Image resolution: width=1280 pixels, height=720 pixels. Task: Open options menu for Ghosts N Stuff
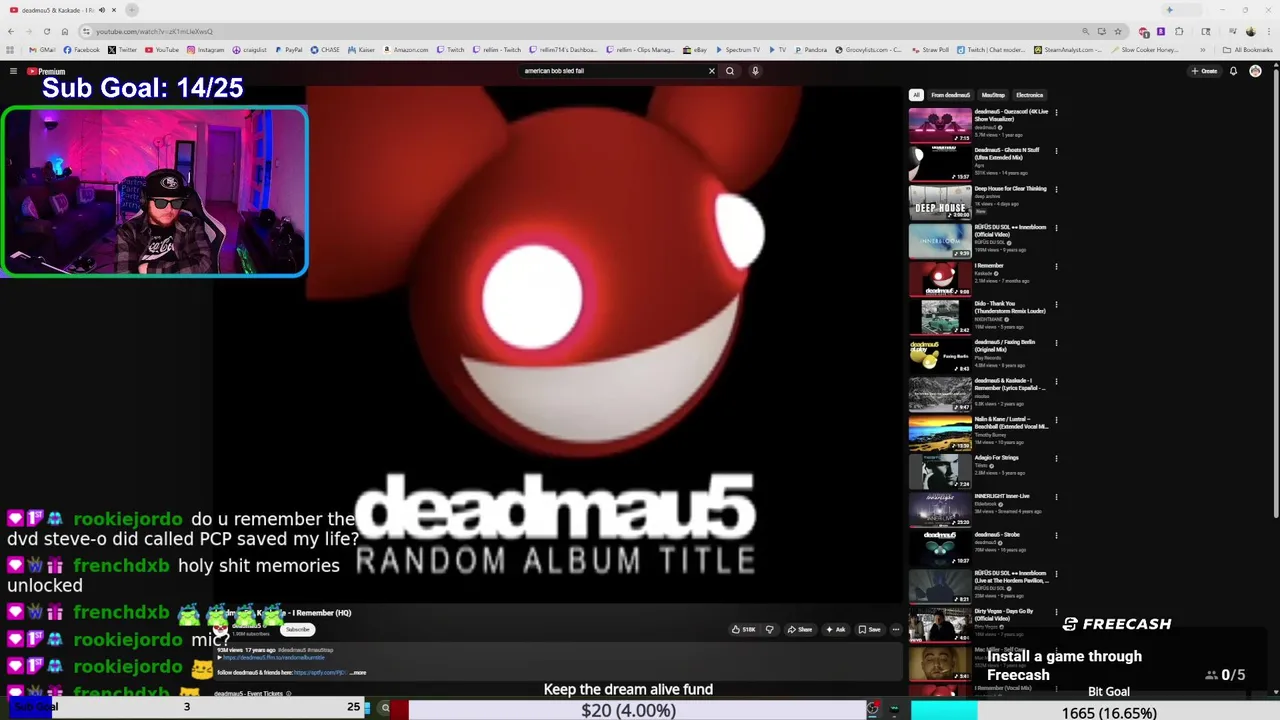pos(1056,151)
